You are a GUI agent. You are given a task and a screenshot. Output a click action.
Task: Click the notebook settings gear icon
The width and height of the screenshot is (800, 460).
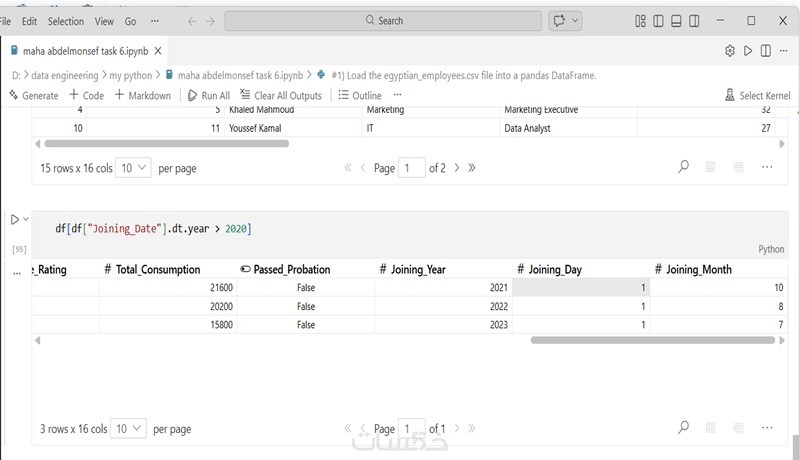(729, 50)
